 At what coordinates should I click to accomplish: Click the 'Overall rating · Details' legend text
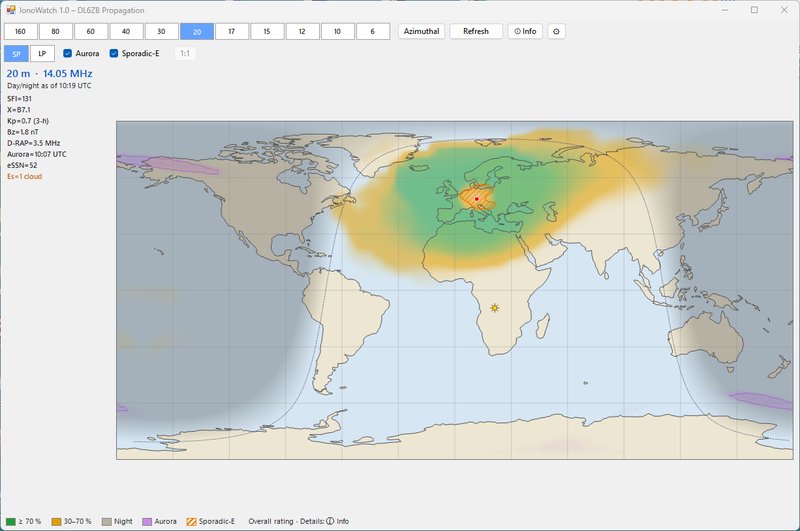(x=286, y=521)
